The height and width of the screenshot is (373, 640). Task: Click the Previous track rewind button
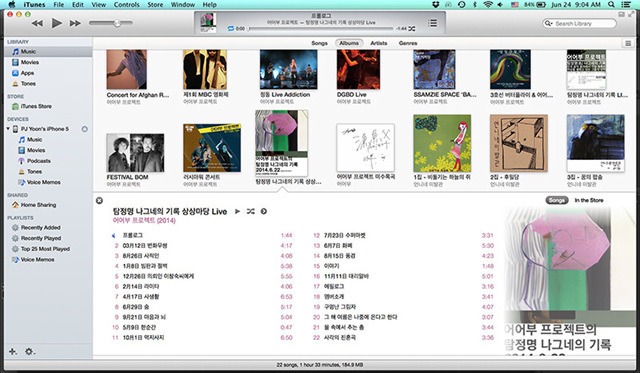point(38,23)
